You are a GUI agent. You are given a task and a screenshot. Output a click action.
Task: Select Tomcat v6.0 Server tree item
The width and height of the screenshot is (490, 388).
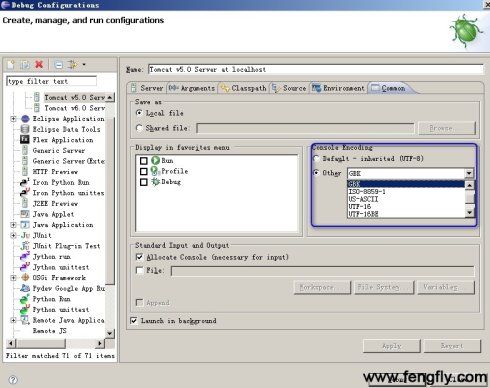tap(75, 108)
